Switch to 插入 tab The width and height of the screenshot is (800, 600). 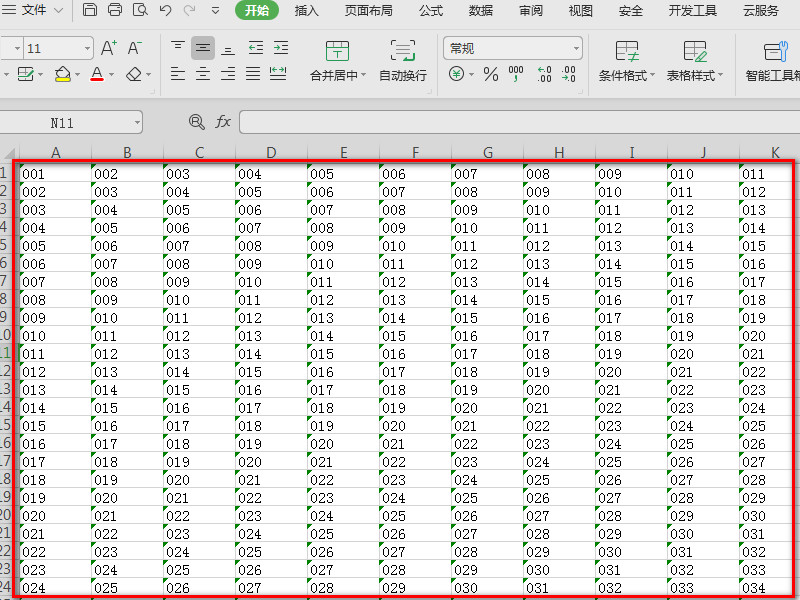(x=307, y=10)
